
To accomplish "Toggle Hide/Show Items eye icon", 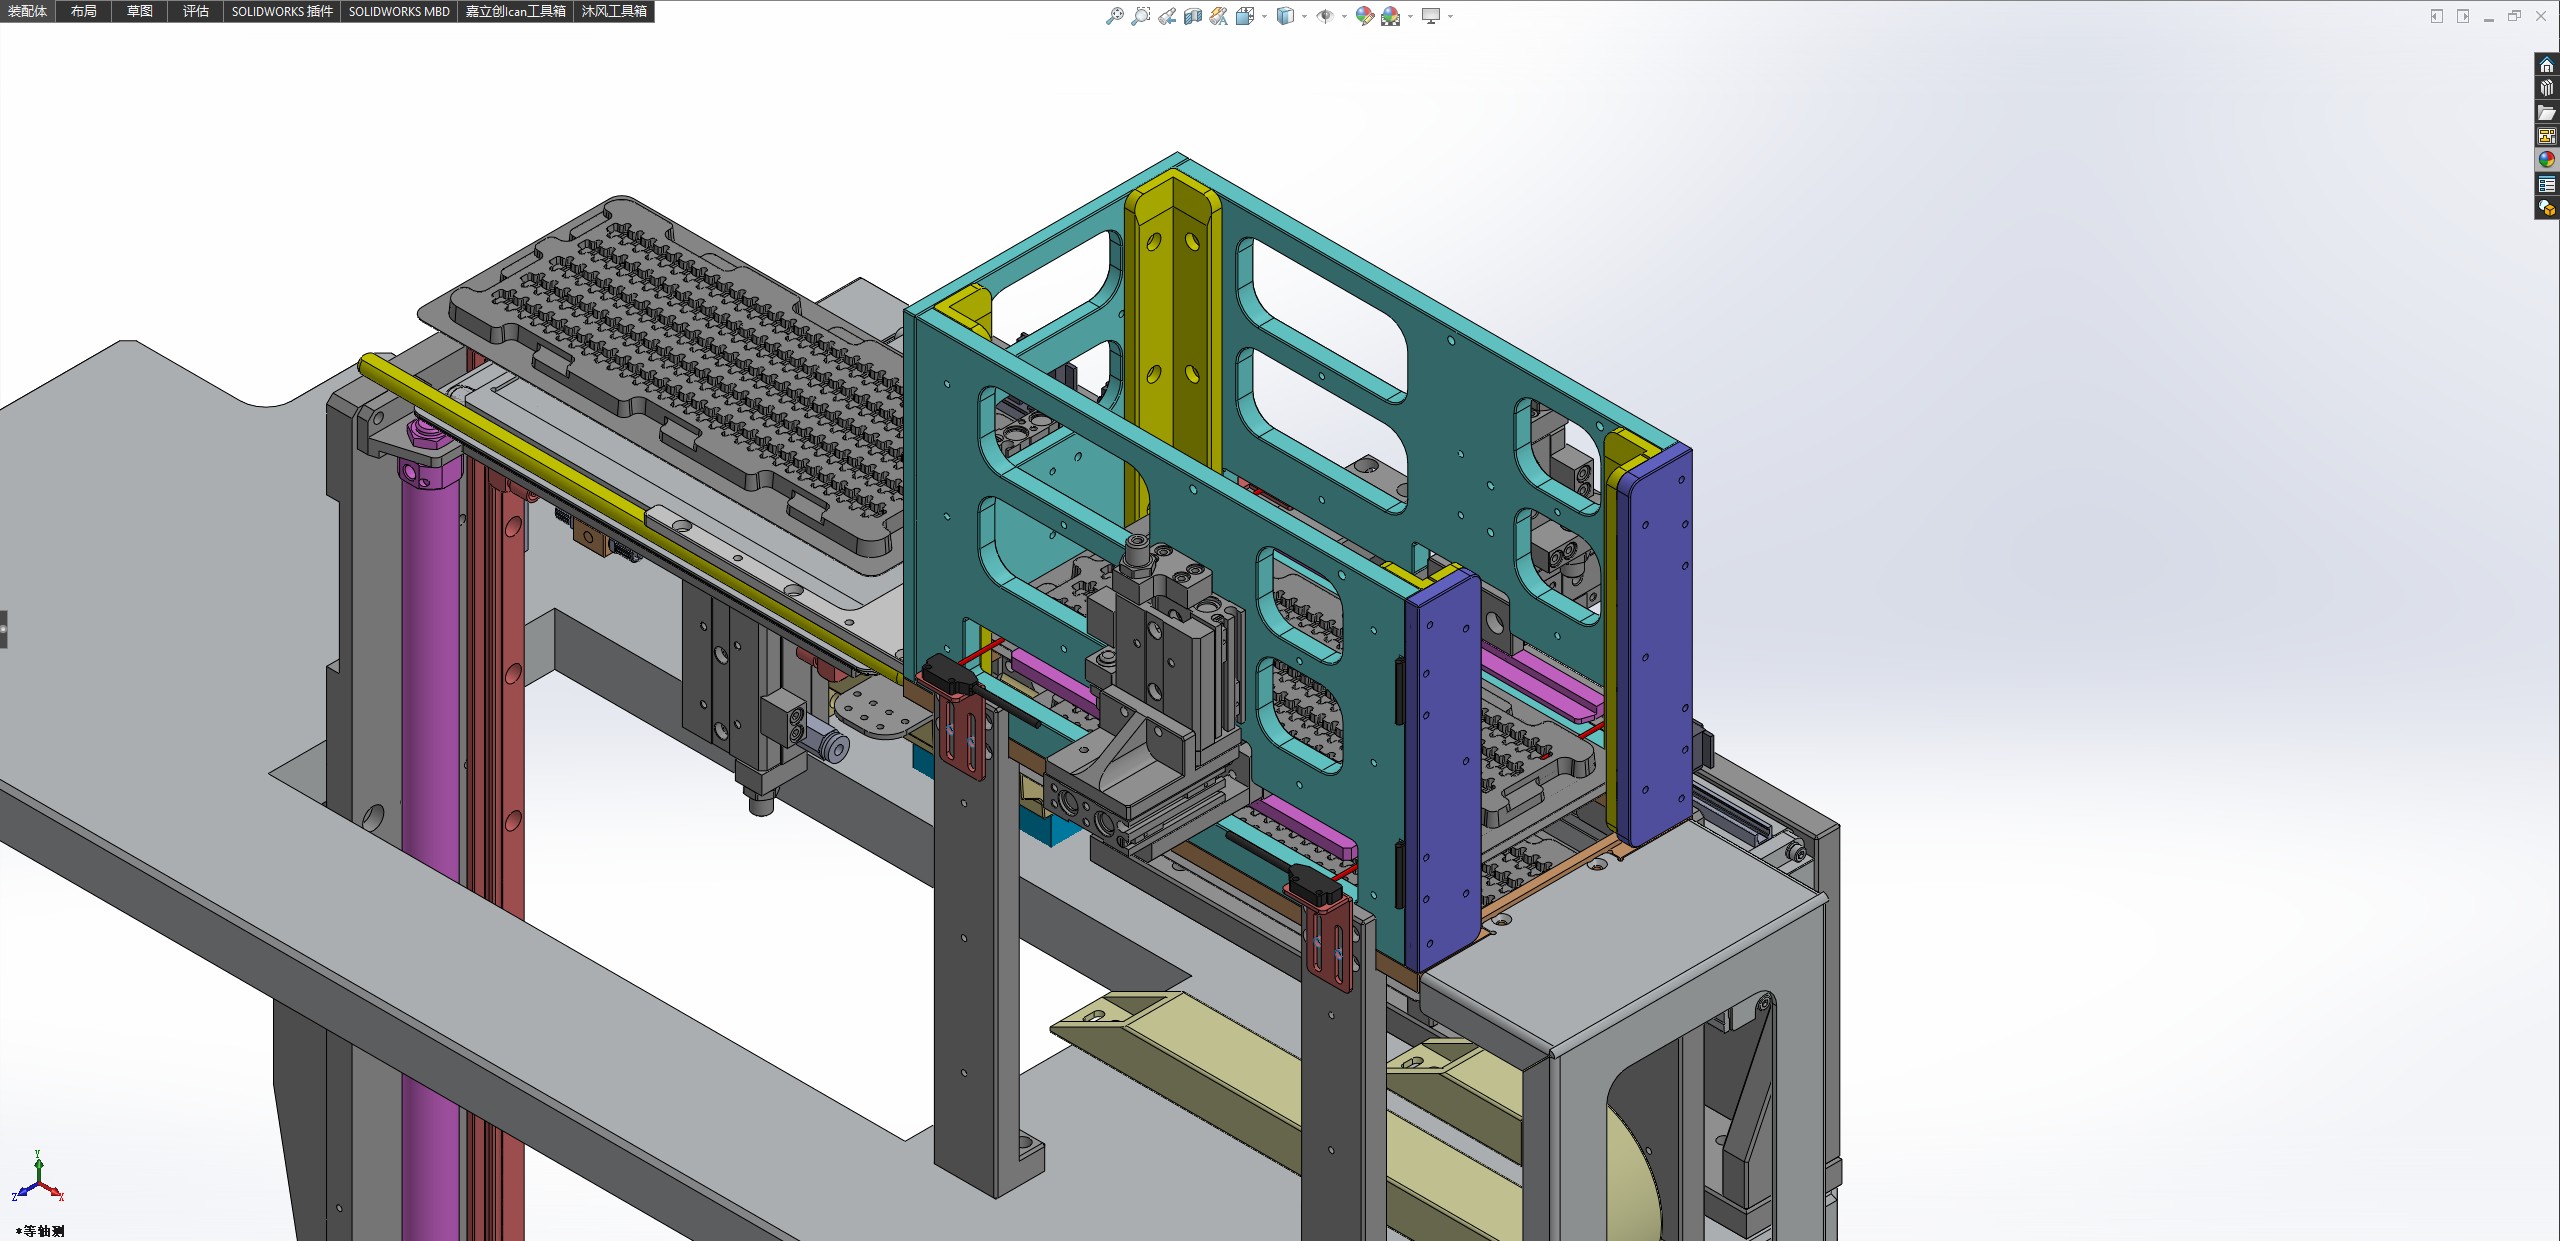I will click(x=1325, y=16).
